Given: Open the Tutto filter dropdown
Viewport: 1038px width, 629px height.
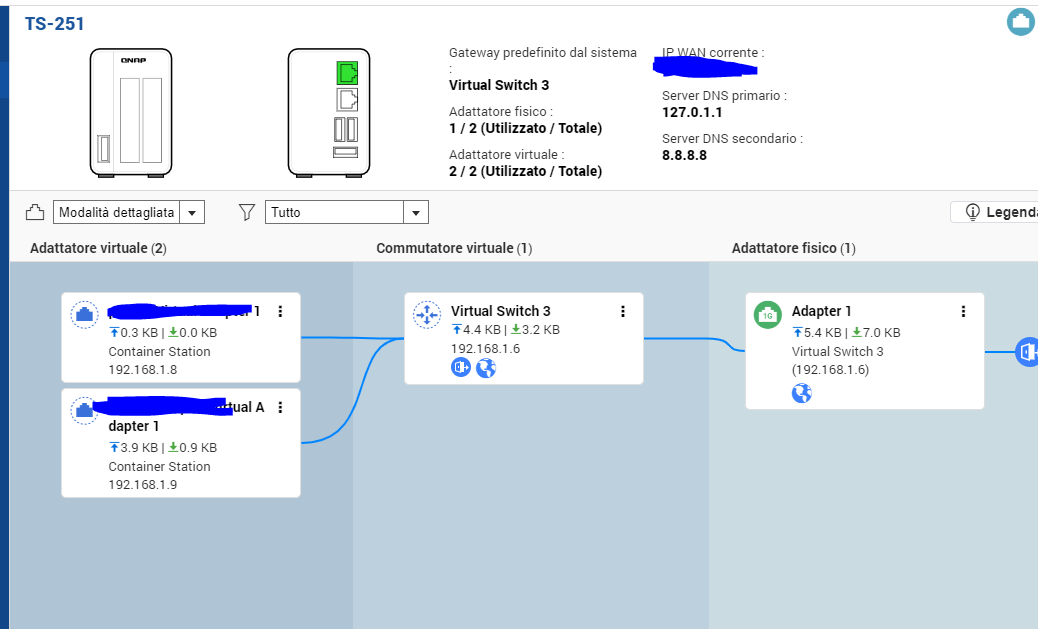Looking at the screenshot, I should (416, 212).
